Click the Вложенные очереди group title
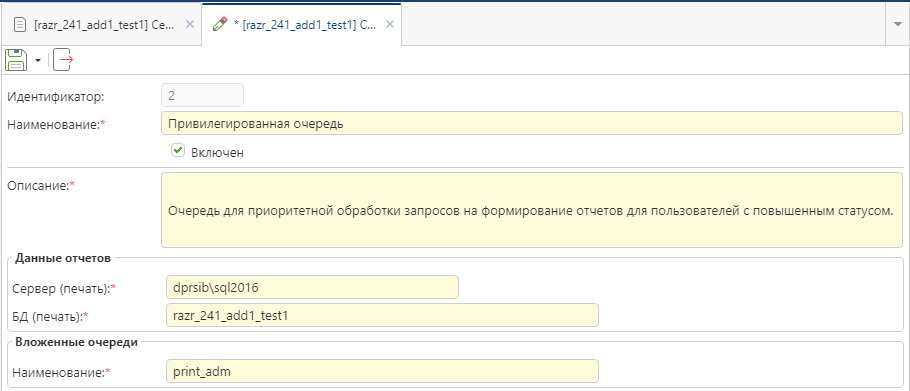The image size is (910, 391). coord(77,342)
